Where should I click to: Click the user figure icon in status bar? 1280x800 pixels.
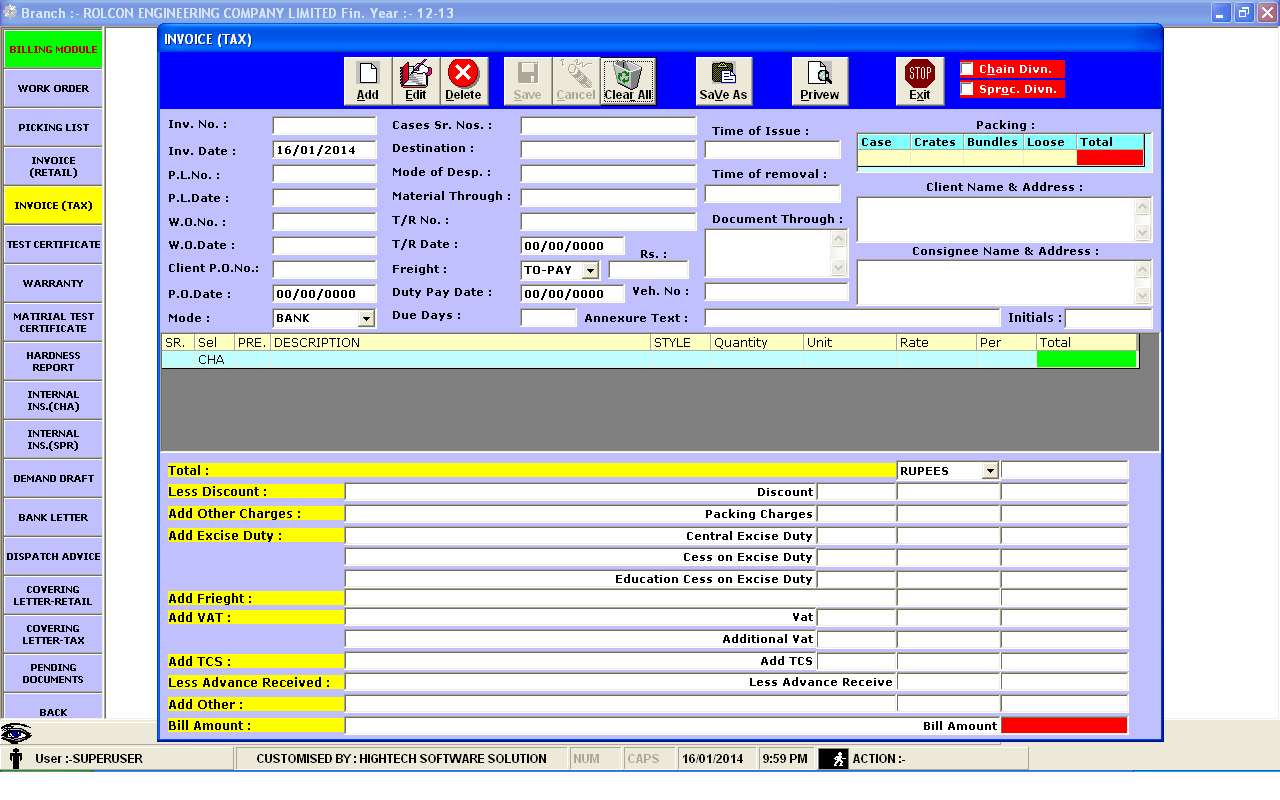coord(15,759)
